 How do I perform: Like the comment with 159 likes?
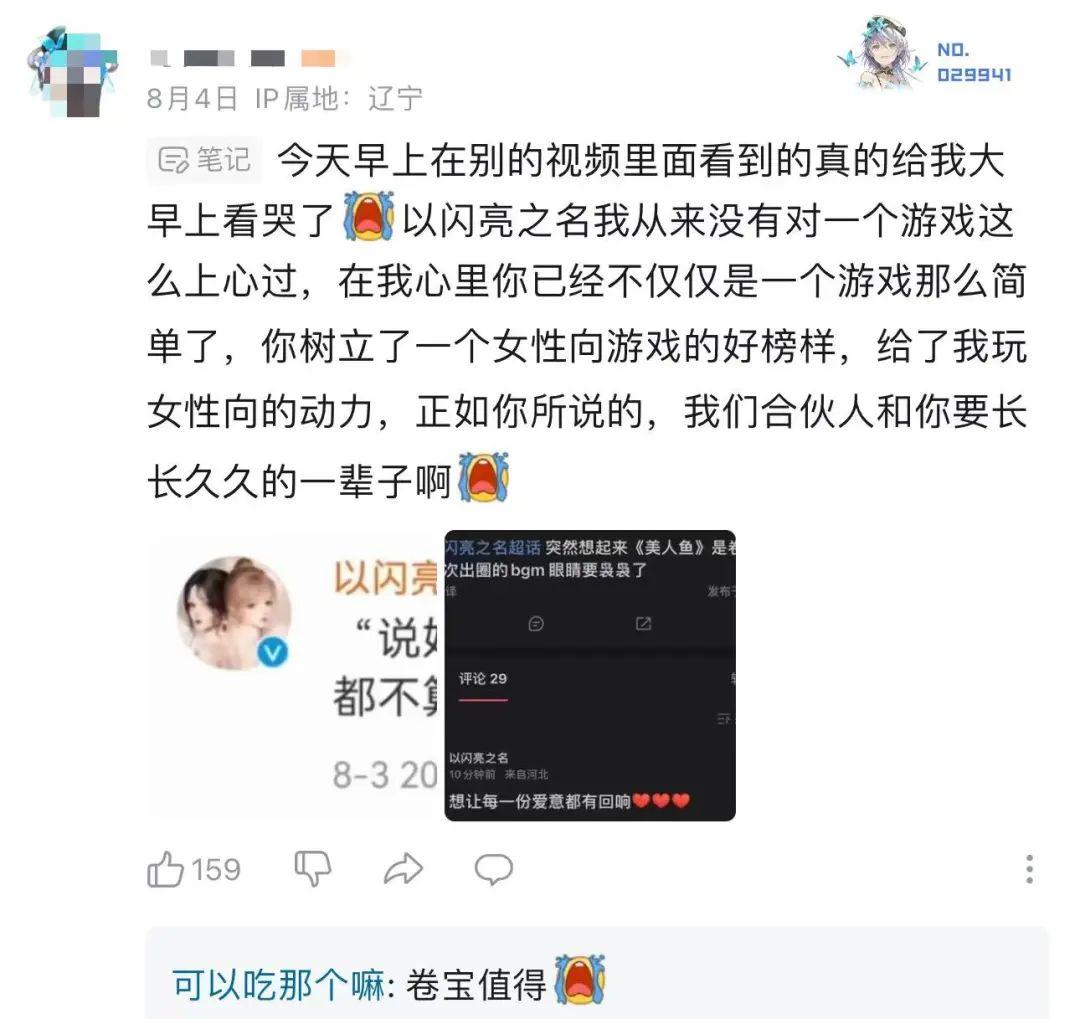point(165,869)
